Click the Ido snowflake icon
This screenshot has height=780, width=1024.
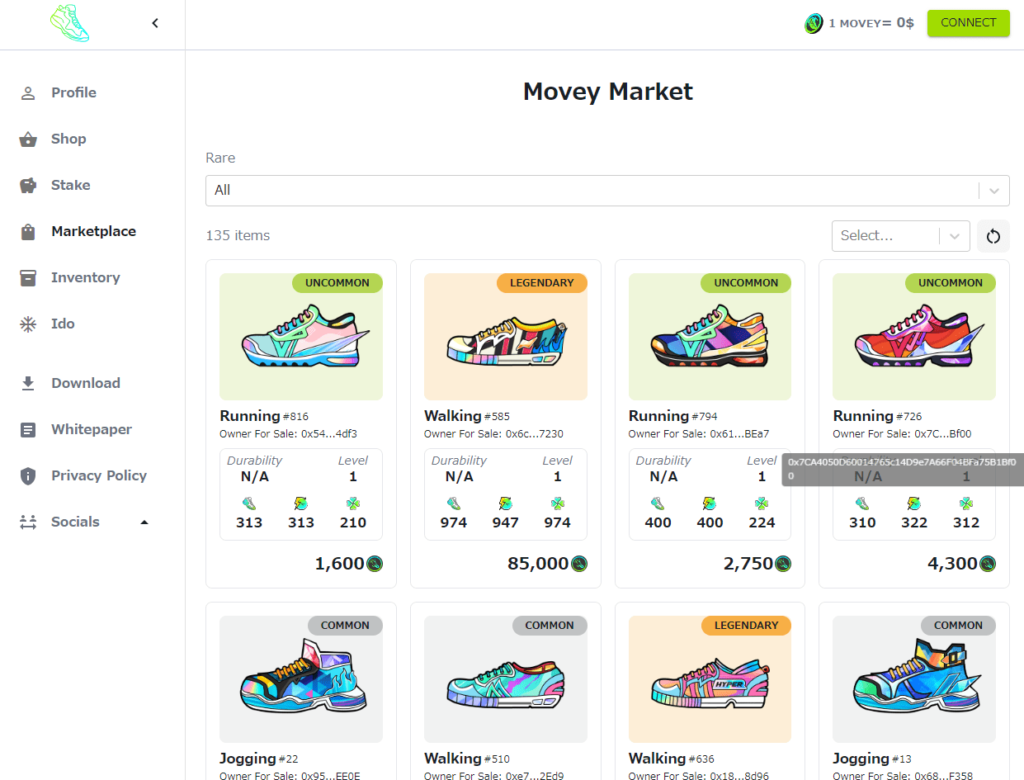pos(28,324)
